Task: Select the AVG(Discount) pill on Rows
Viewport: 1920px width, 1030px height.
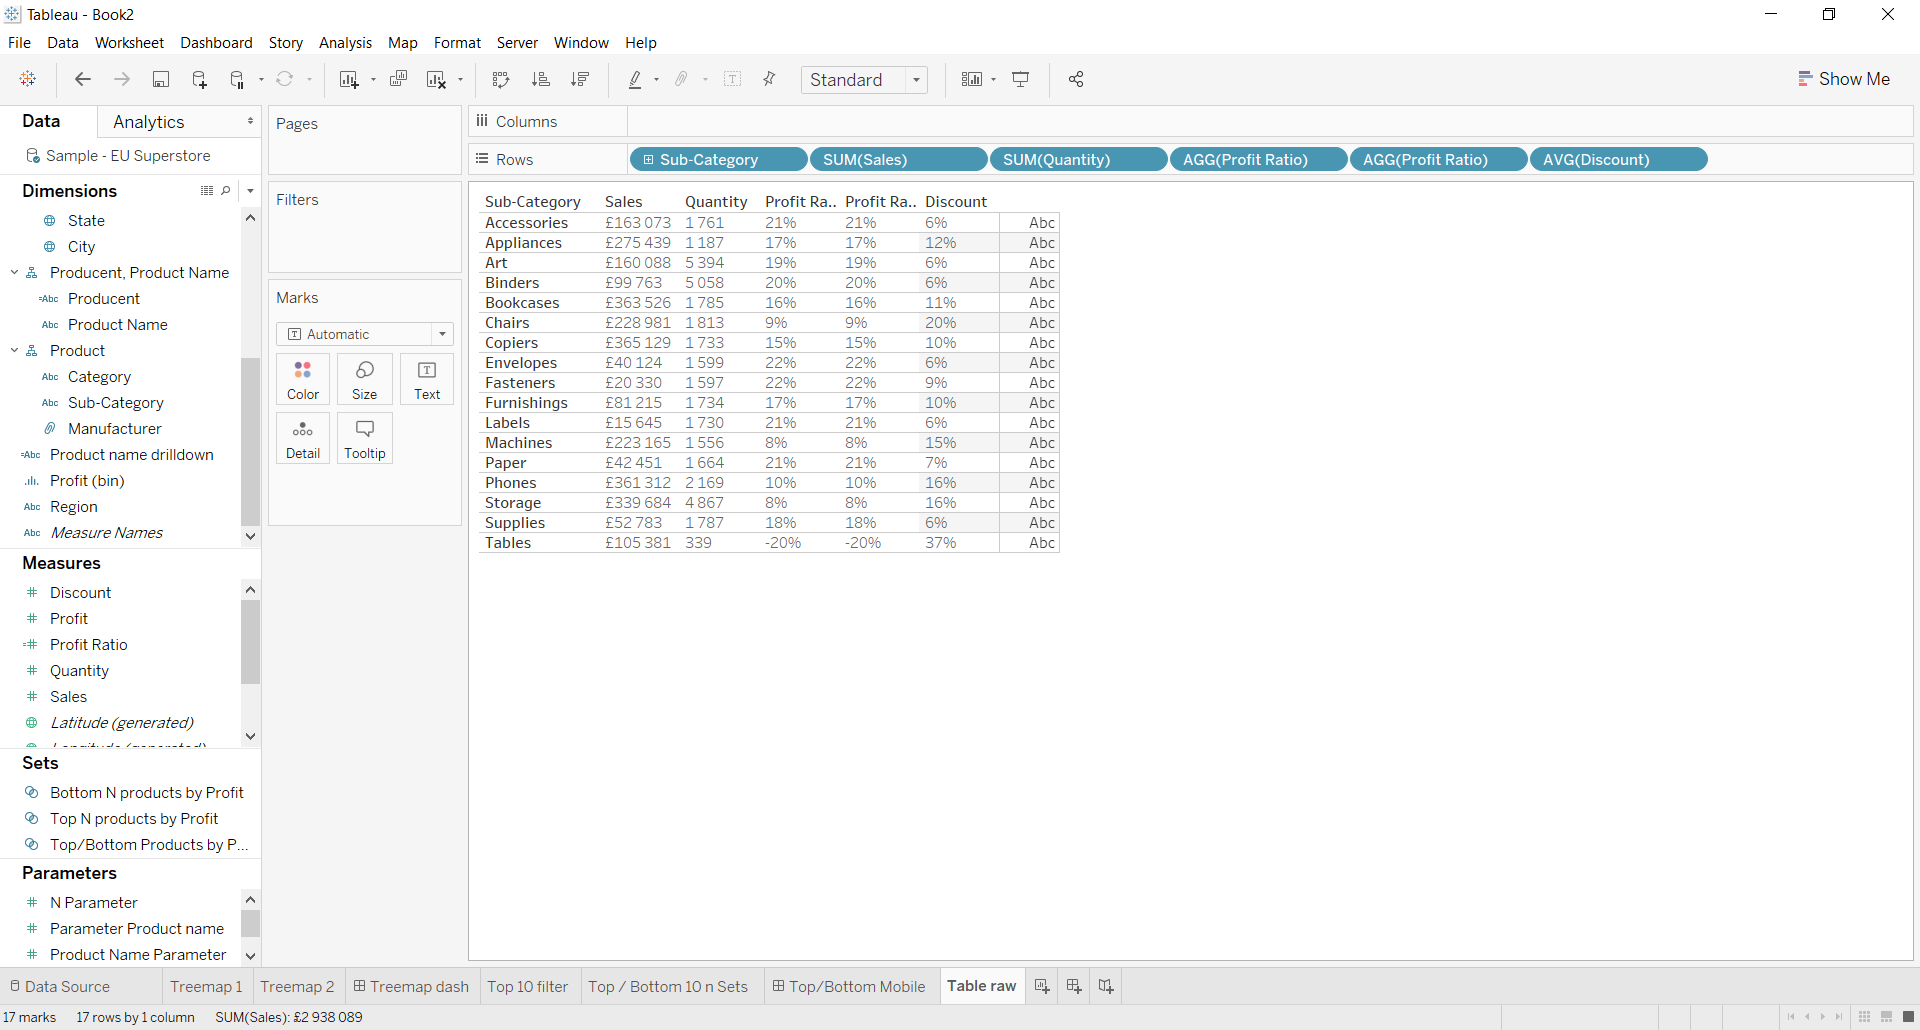Action: [x=1617, y=160]
